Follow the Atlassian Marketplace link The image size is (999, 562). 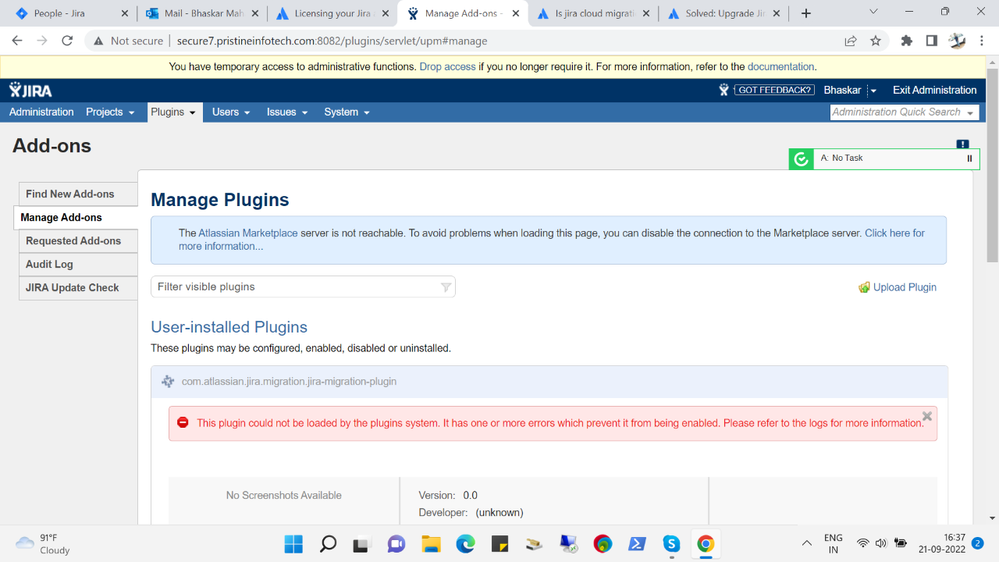click(x=248, y=233)
